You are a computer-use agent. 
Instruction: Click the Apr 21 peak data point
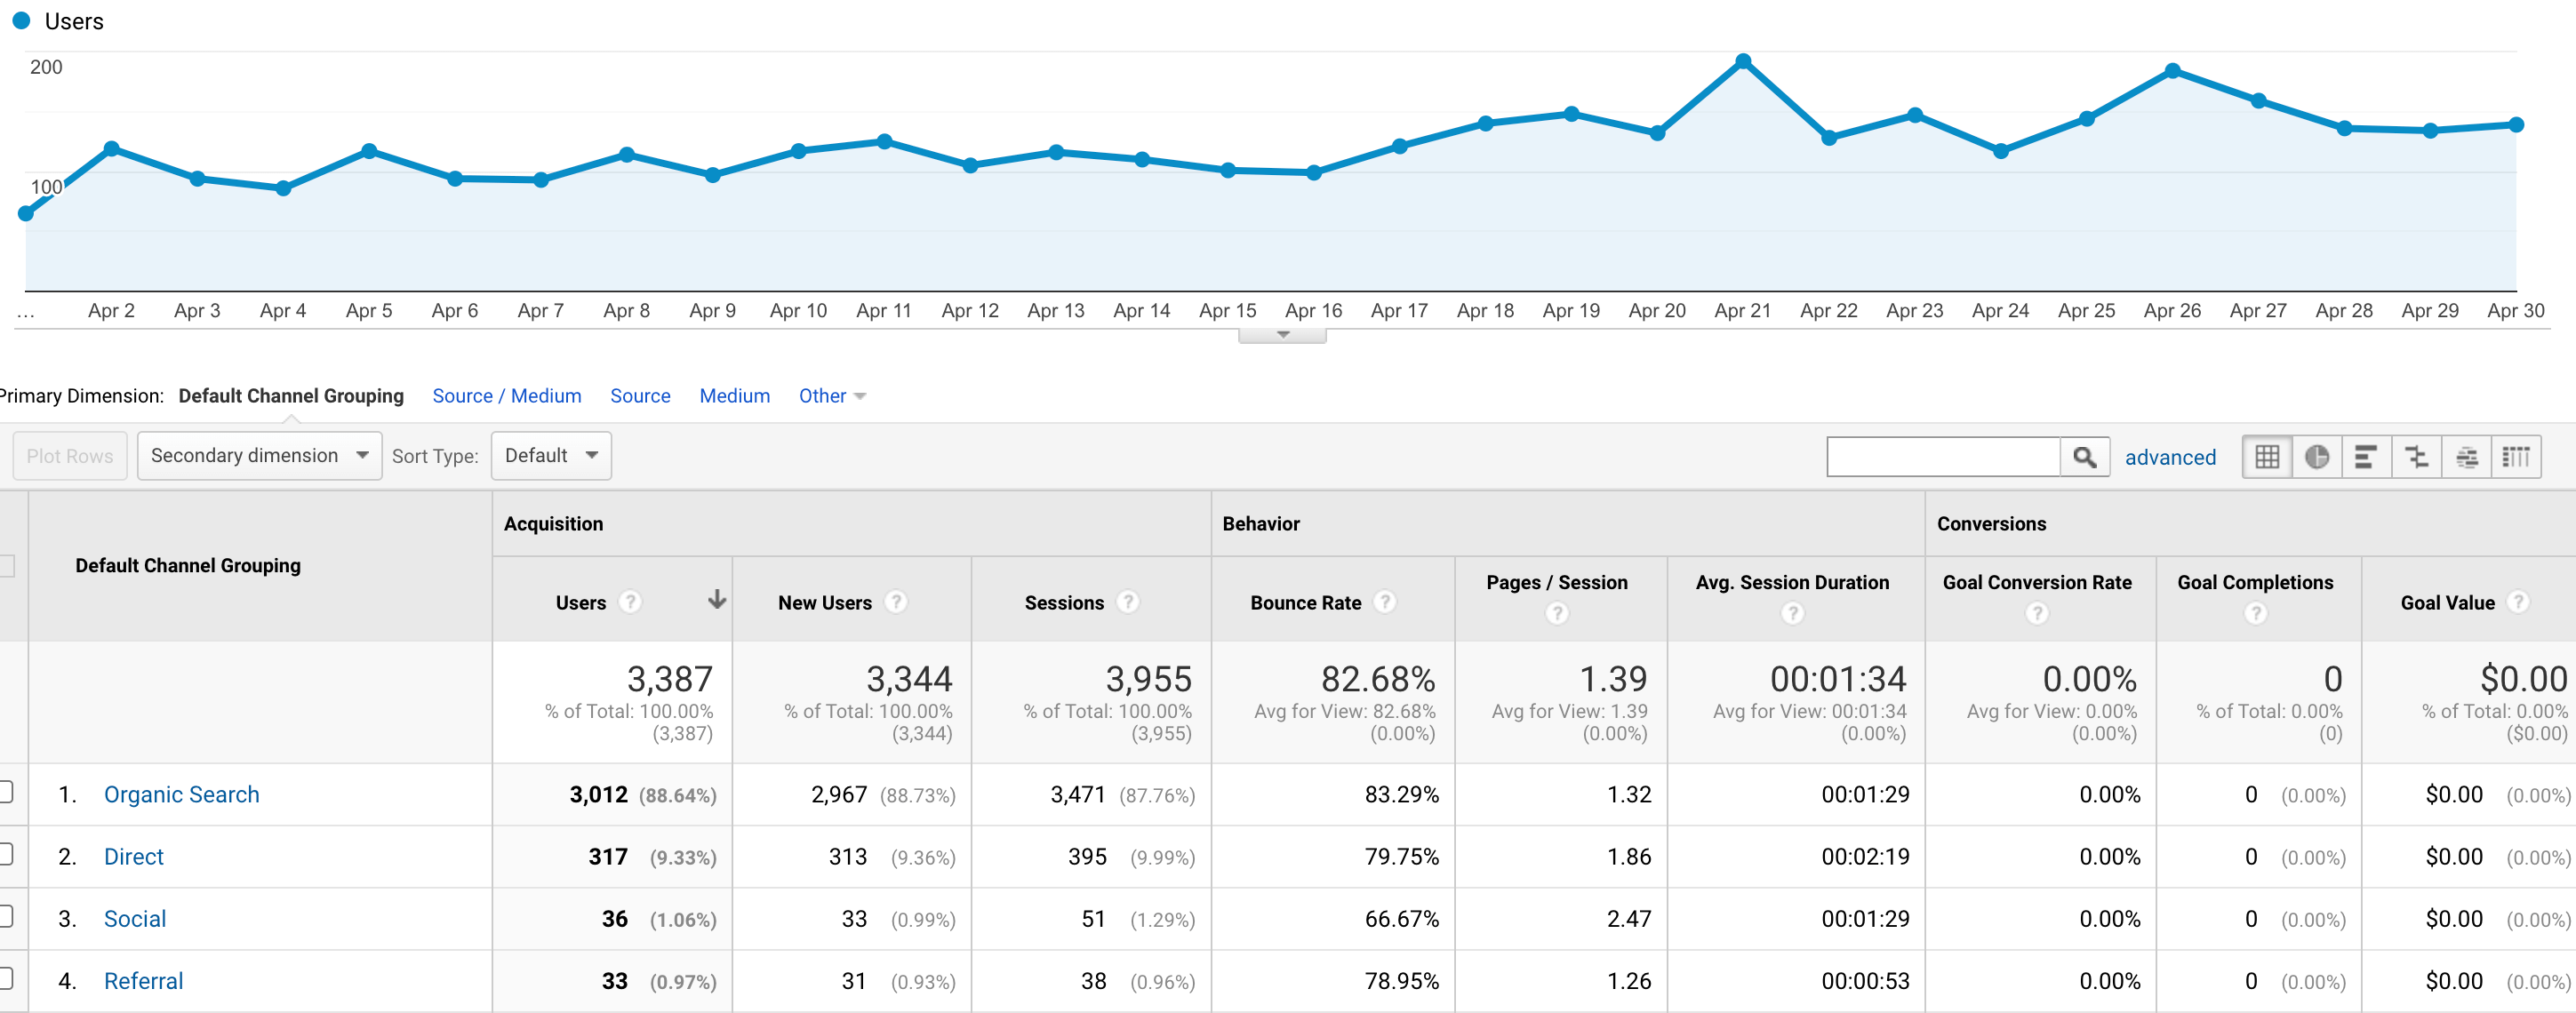click(x=1743, y=62)
